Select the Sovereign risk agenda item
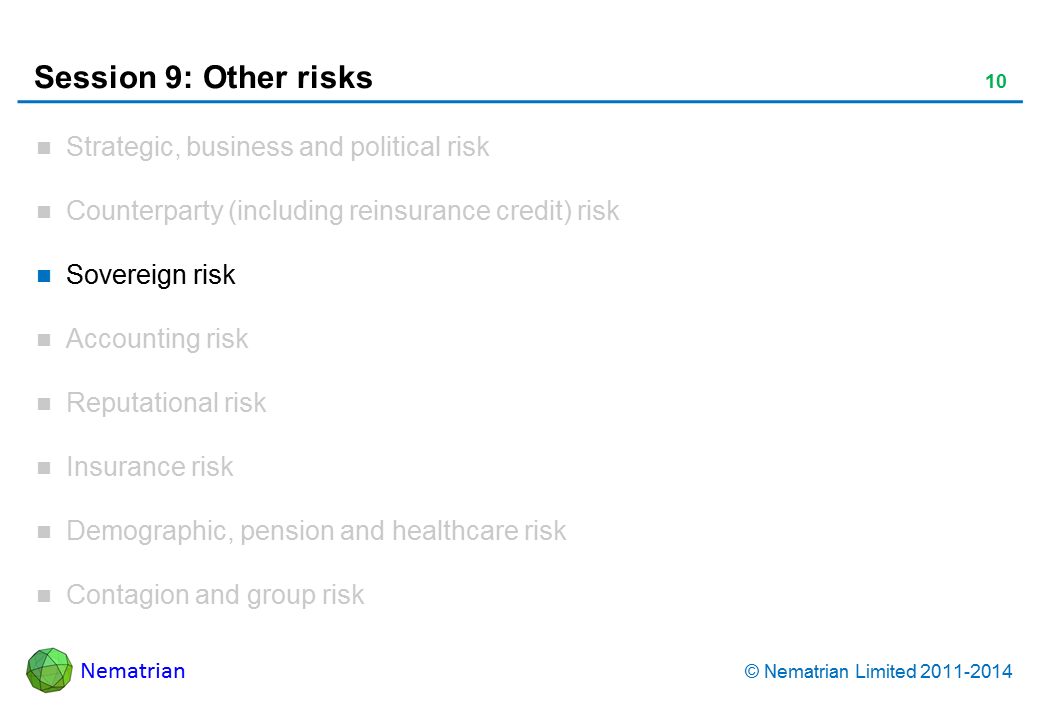Viewport: 1040px width, 720px height. click(x=150, y=275)
